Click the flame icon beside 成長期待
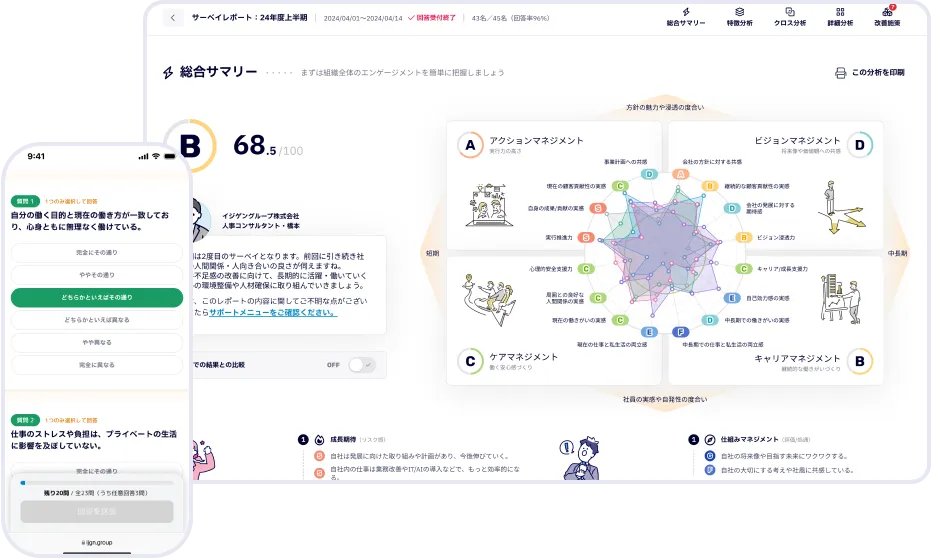The image size is (931, 558). click(319, 439)
